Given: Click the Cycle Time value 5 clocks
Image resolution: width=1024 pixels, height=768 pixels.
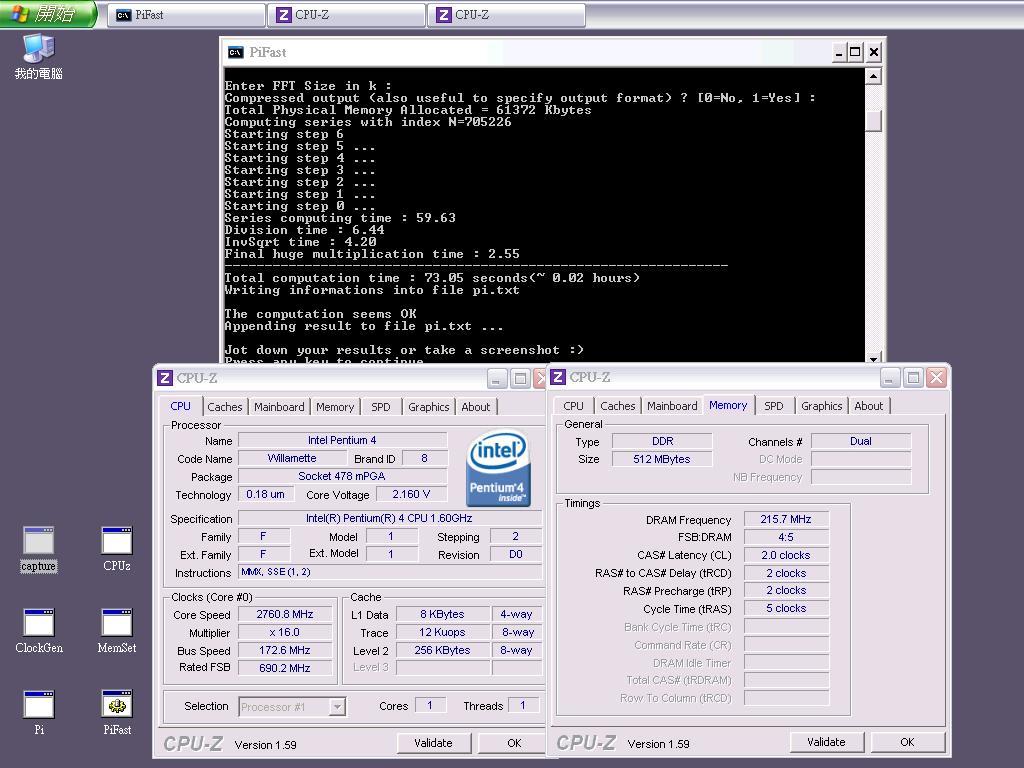Looking at the screenshot, I should pos(786,609).
